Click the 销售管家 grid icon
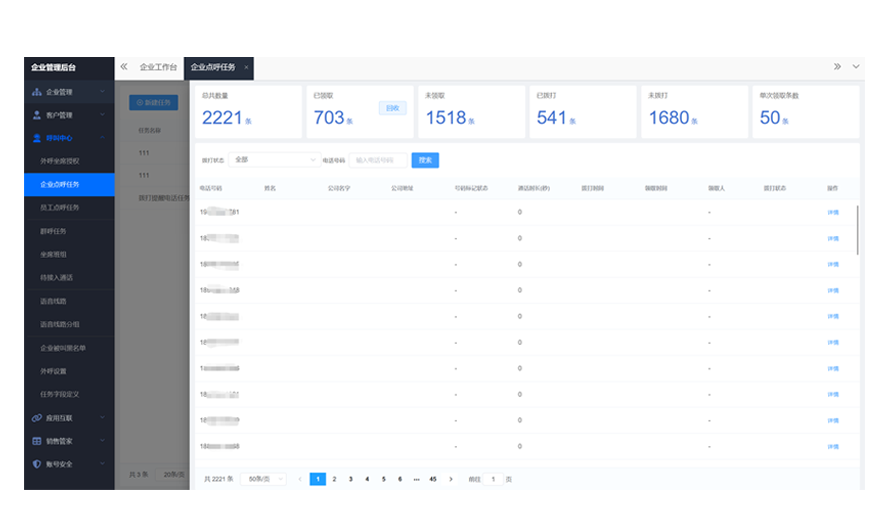Image resolution: width=882 pixels, height=531 pixels. click(x=37, y=441)
